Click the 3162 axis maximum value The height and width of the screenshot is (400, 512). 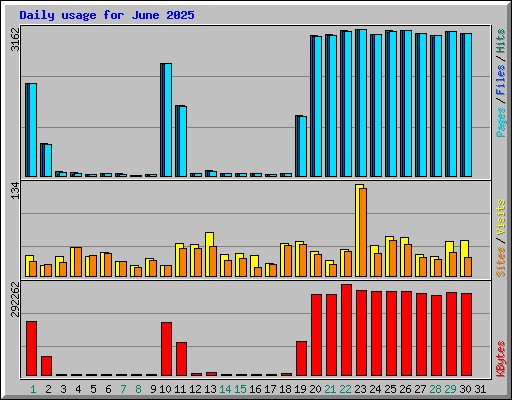15,40
